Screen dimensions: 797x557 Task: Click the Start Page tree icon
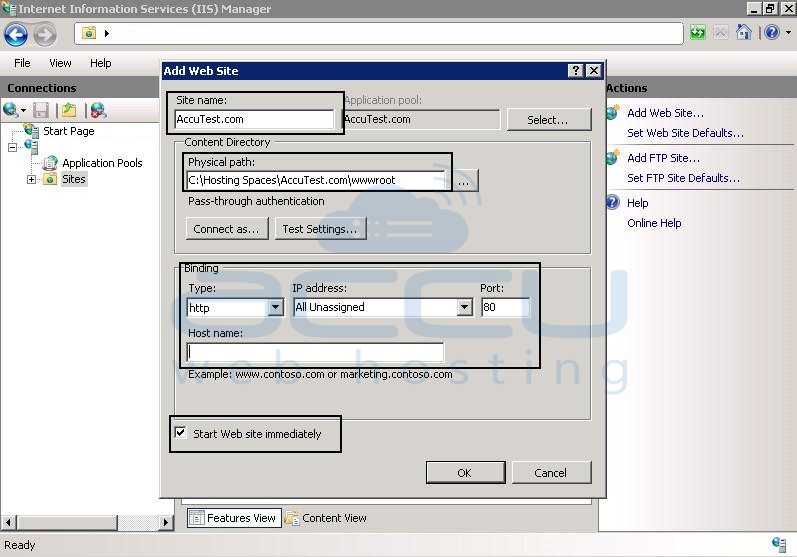(x=32, y=131)
